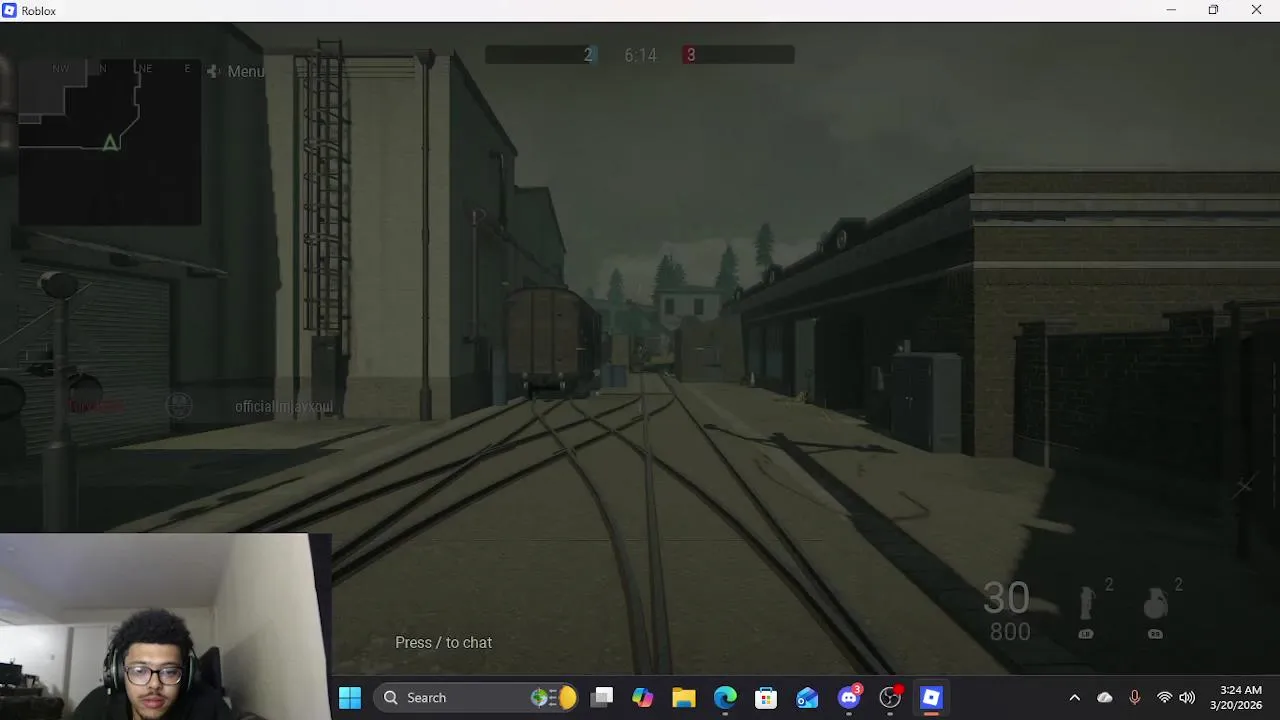Open the in-game Menu button

pyautogui.click(x=236, y=71)
